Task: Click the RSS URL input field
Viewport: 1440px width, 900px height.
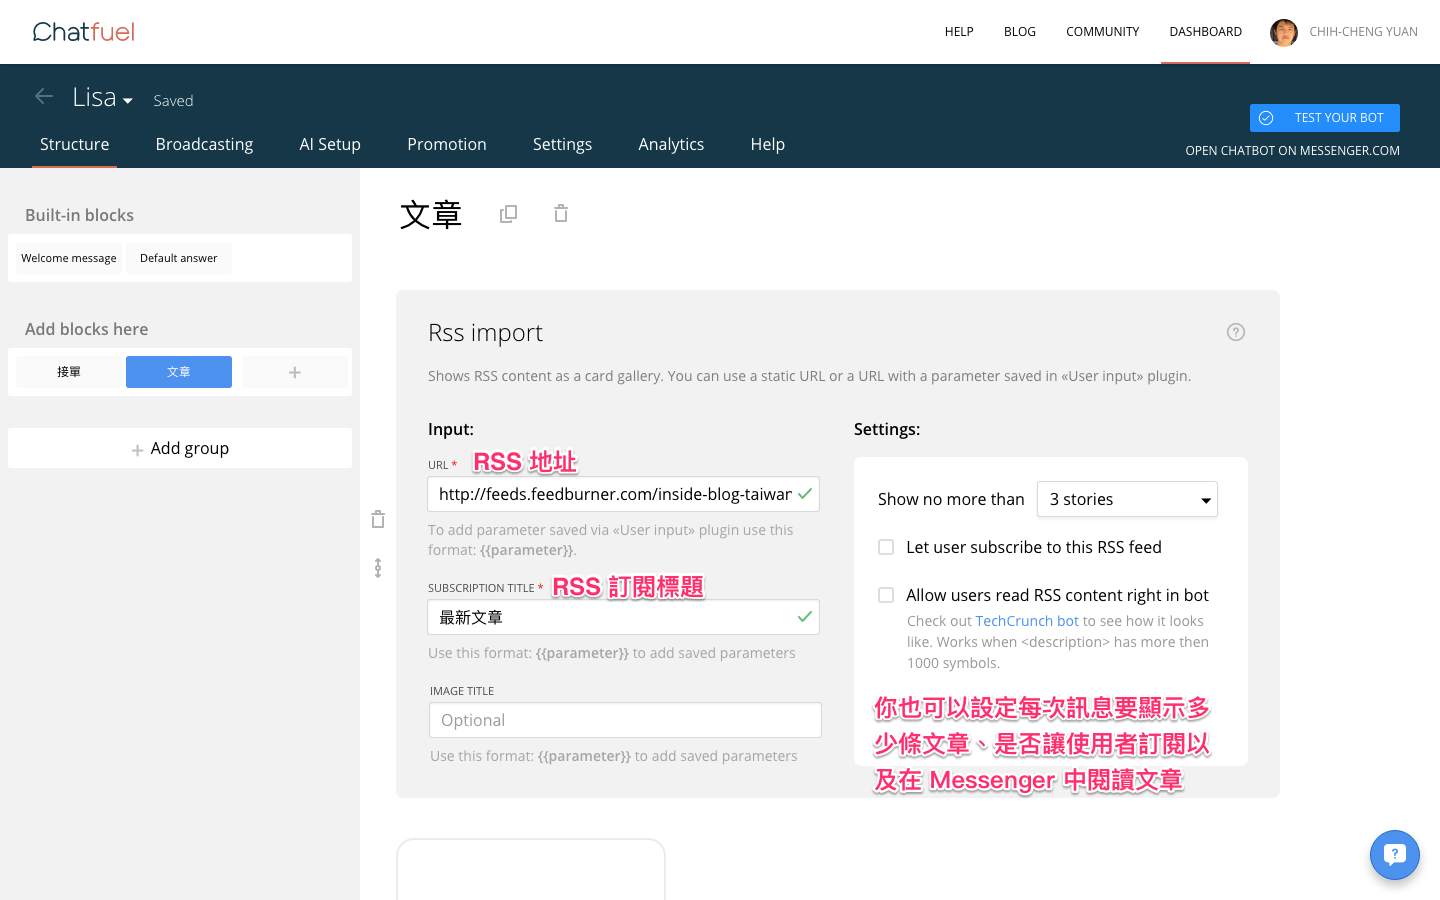Action: pyautogui.click(x=624, y=494)
